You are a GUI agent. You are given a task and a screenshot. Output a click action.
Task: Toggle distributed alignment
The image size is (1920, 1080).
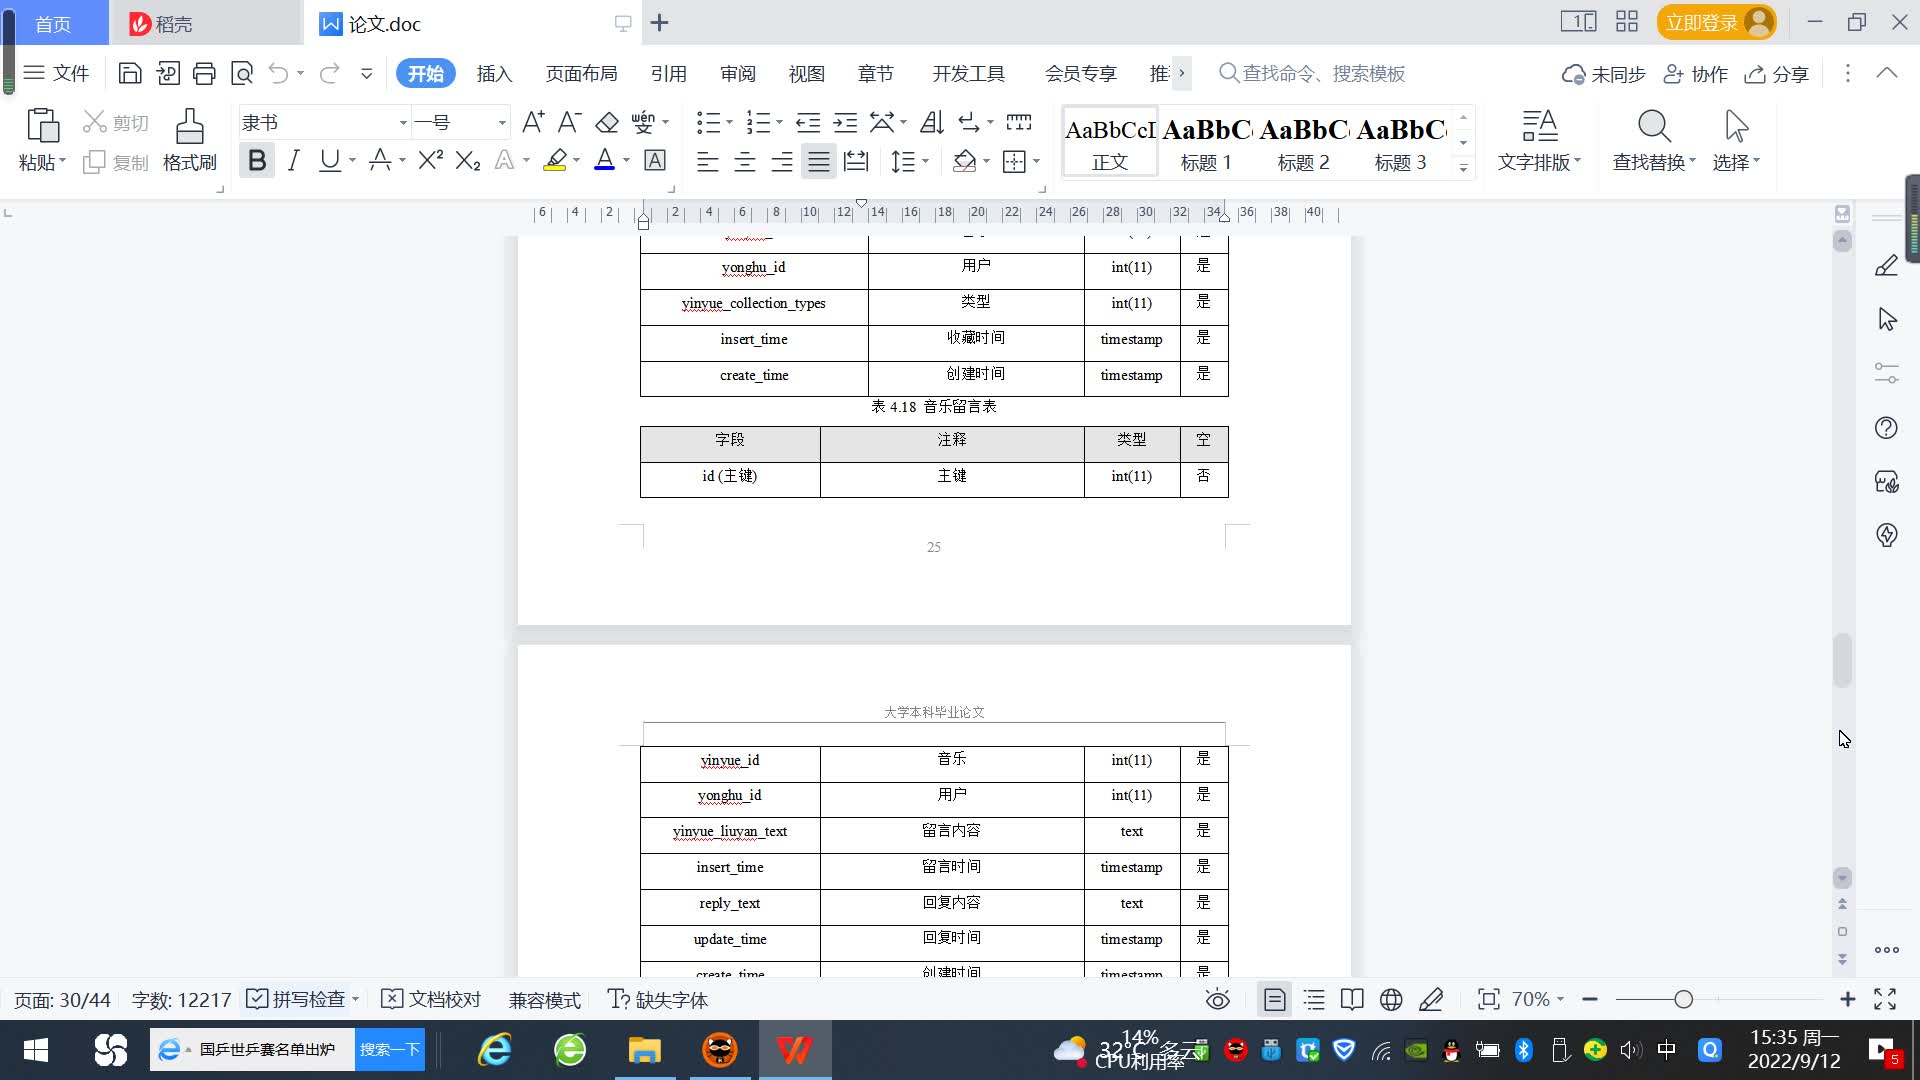tap(856, 161)
